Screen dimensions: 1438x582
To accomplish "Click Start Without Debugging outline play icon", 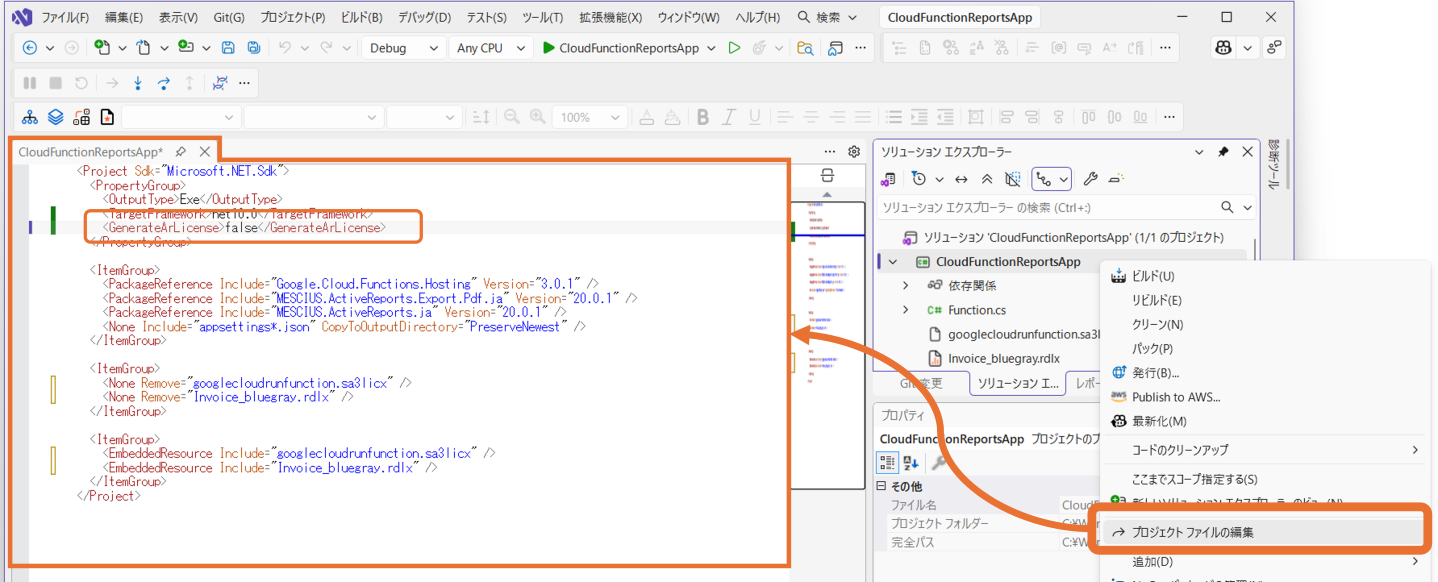I will point(734,48).
